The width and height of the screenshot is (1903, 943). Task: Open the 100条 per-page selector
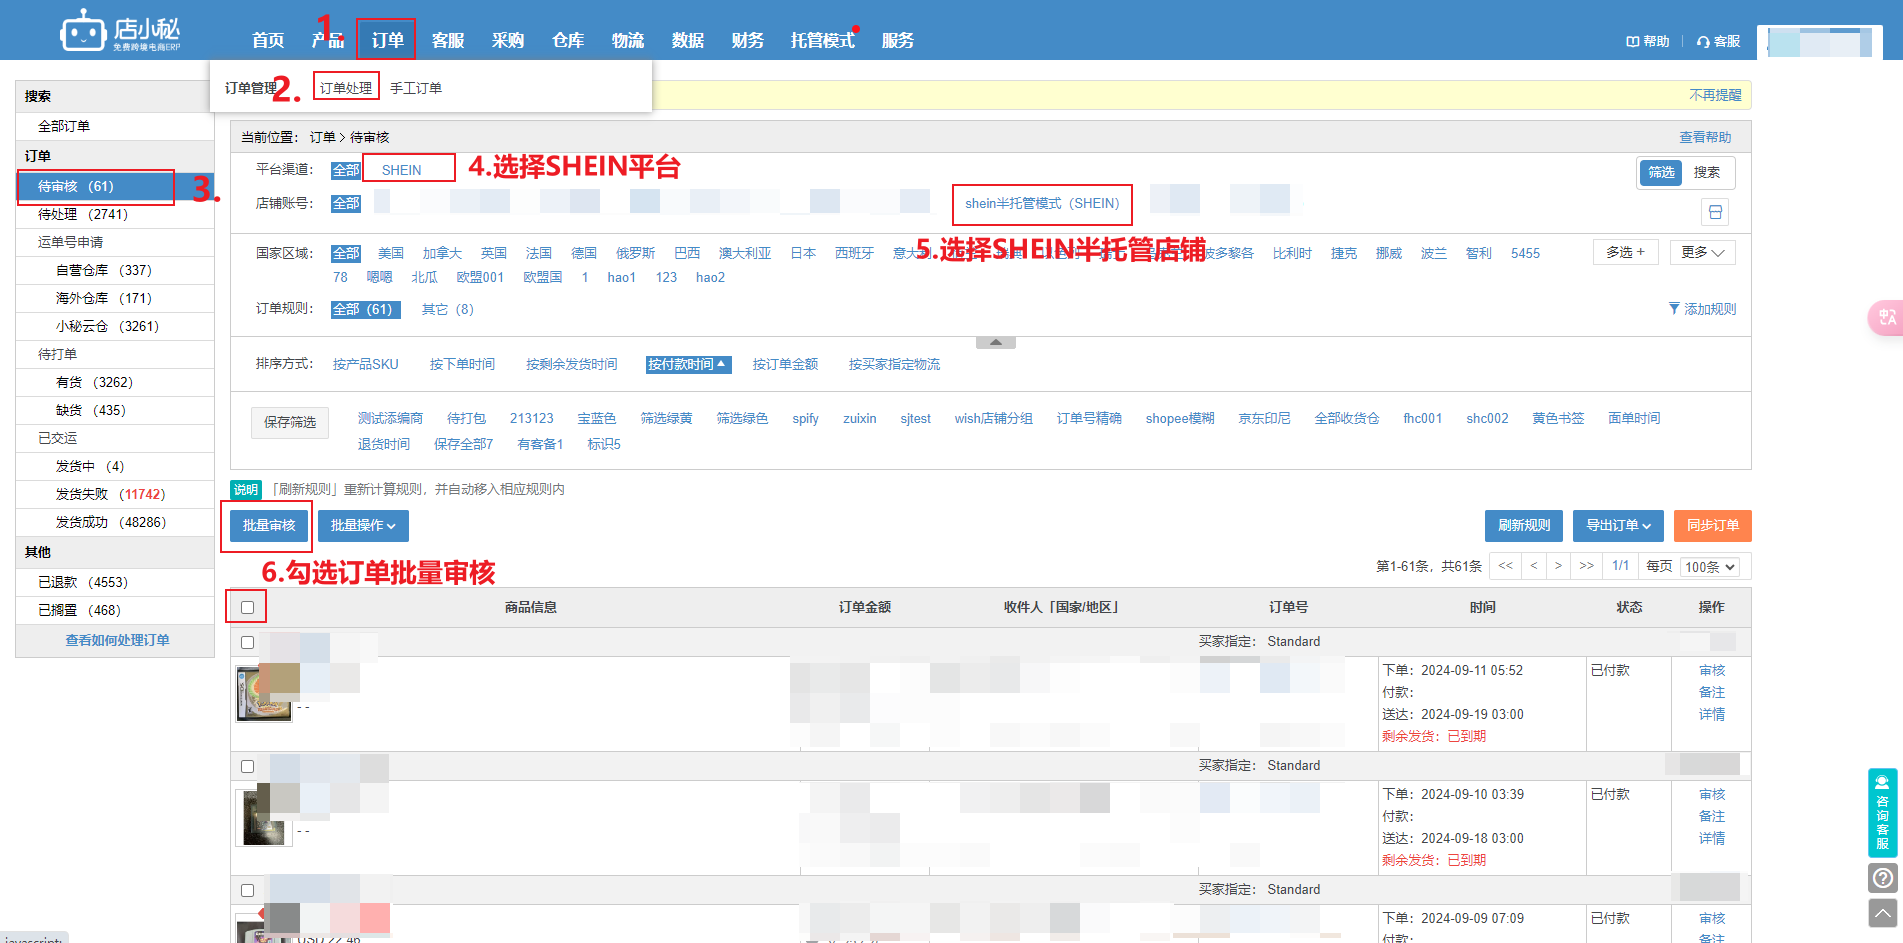(1709, 567)
